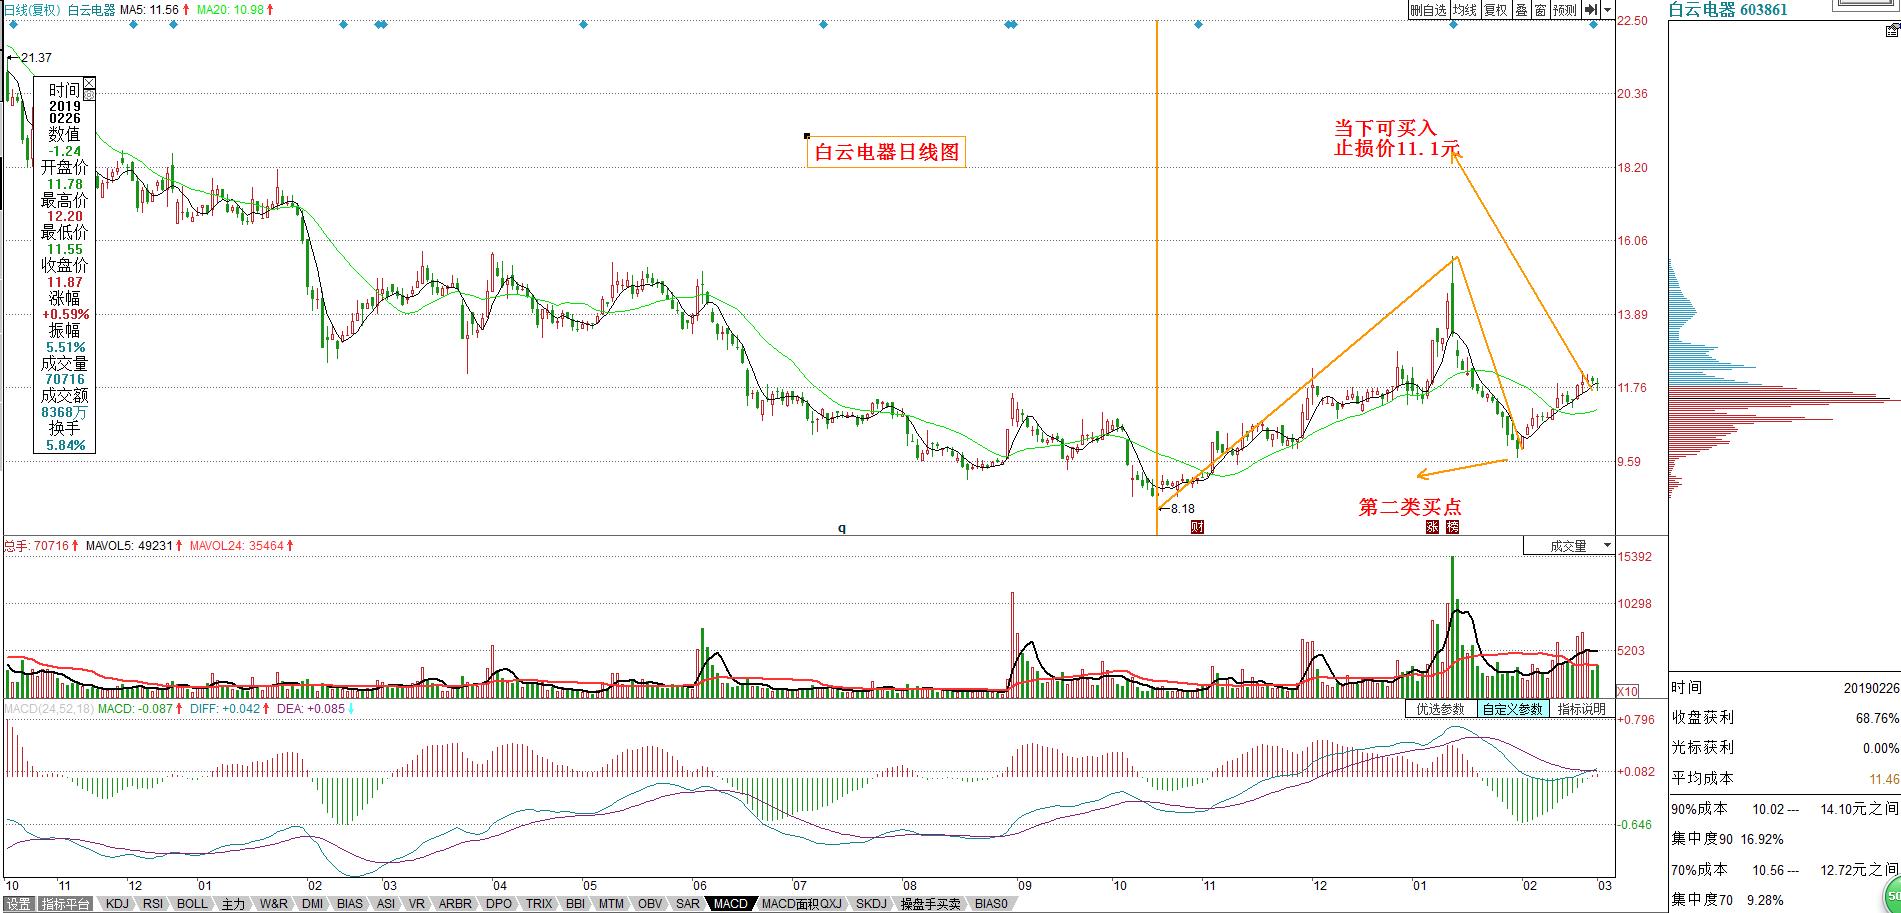Click the arrow-to-bar collapse panel icon
This screenshot has width=1901, height=913.
[1590, 10]
